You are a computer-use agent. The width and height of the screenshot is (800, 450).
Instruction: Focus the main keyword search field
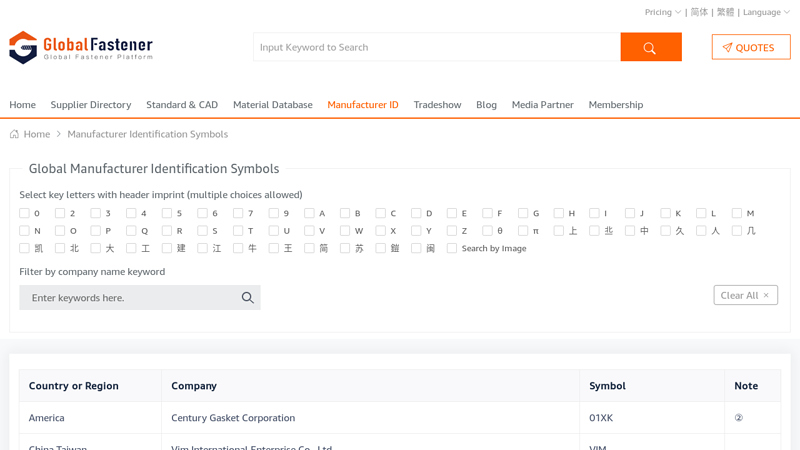click(x=436, y=47)
